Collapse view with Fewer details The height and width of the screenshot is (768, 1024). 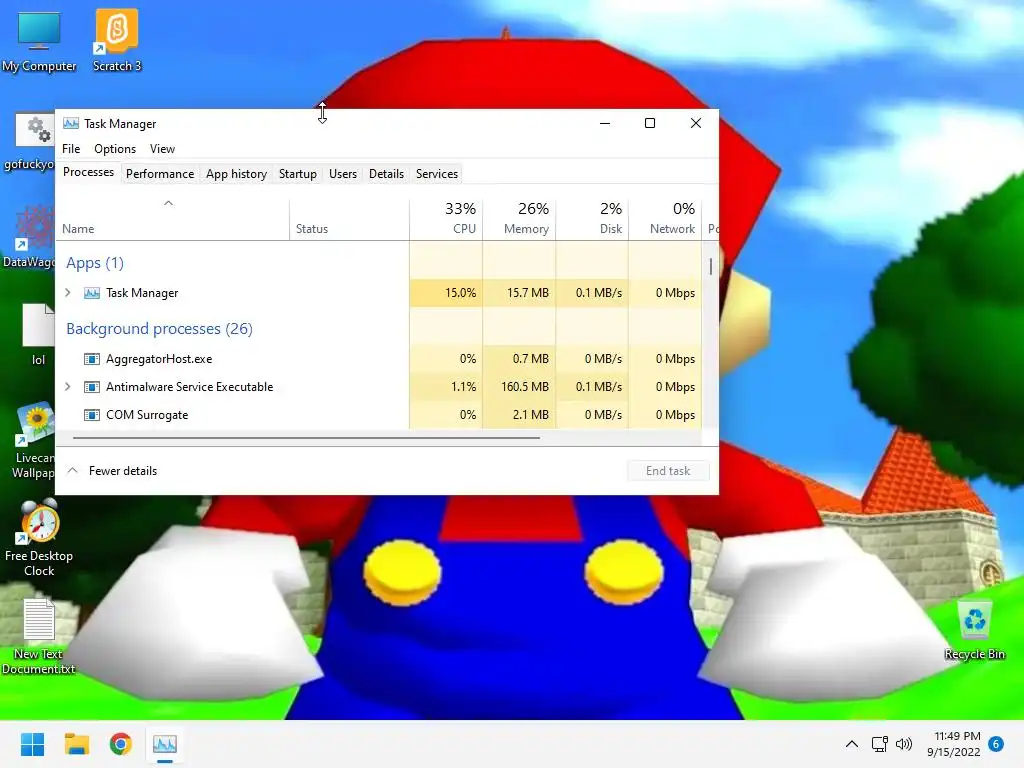112,471
